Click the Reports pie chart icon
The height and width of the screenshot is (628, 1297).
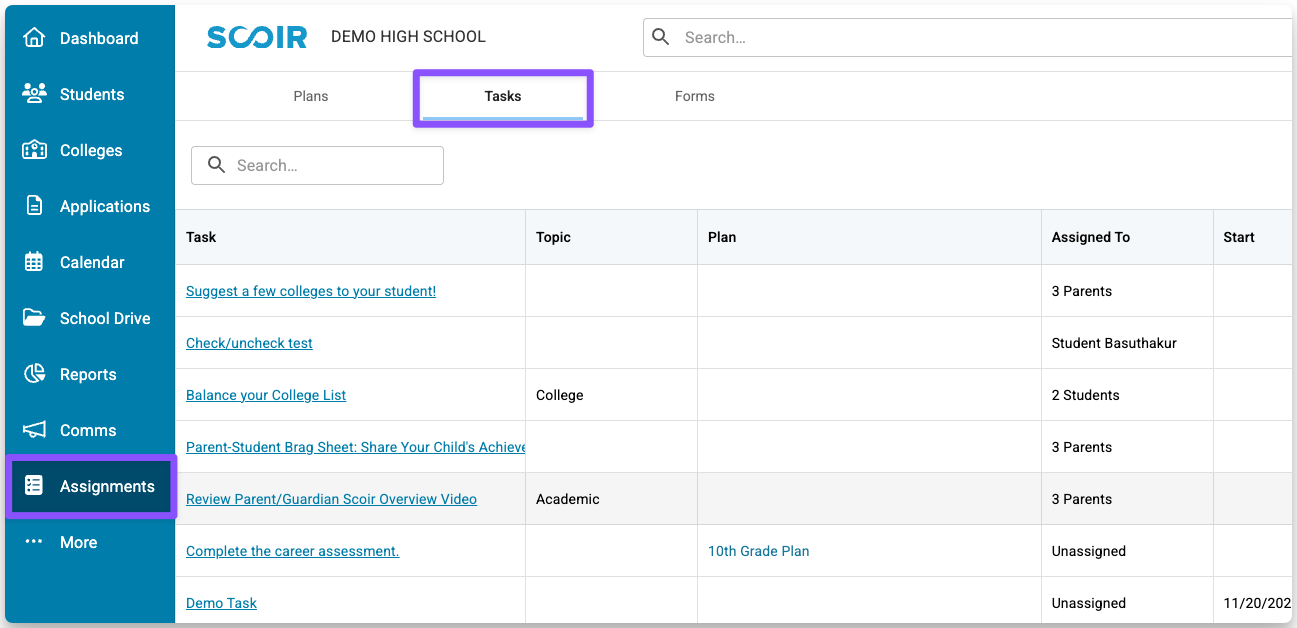(x=34, y=374)
